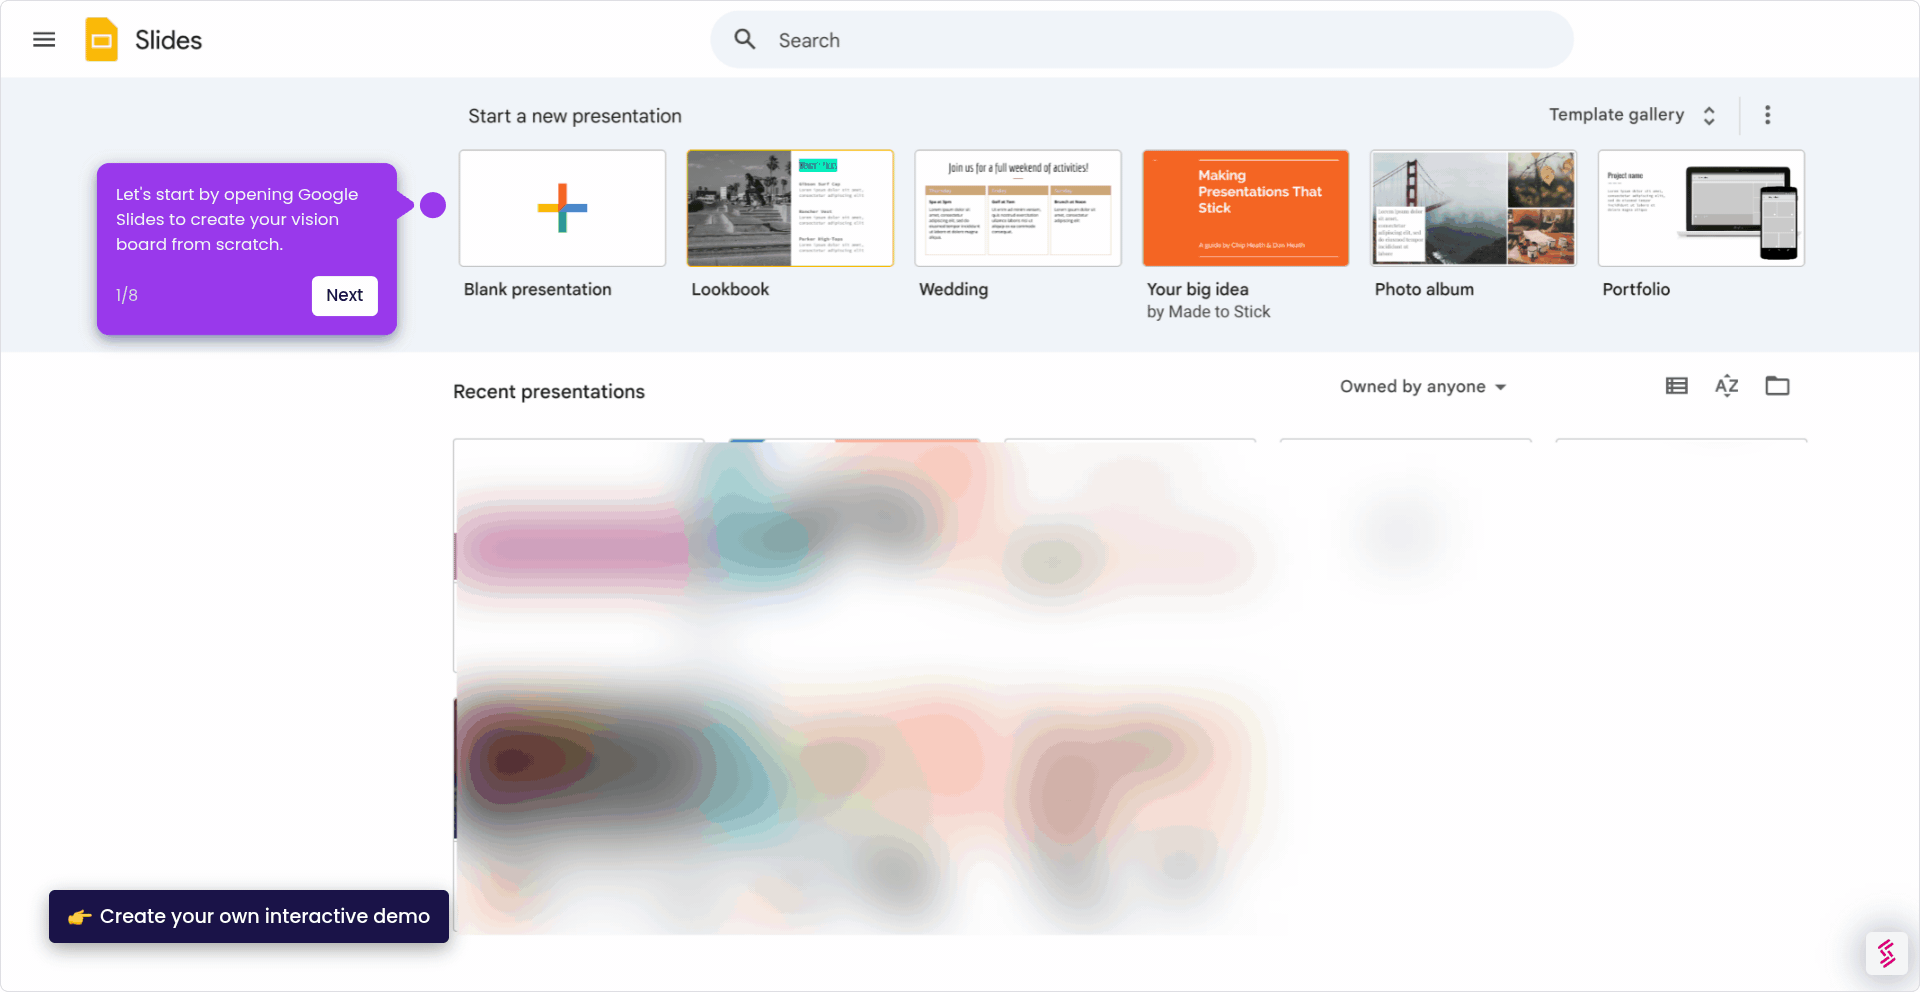Click the Google Slides logo icon
1920x992 pixels.
click(x=101, y=40)
